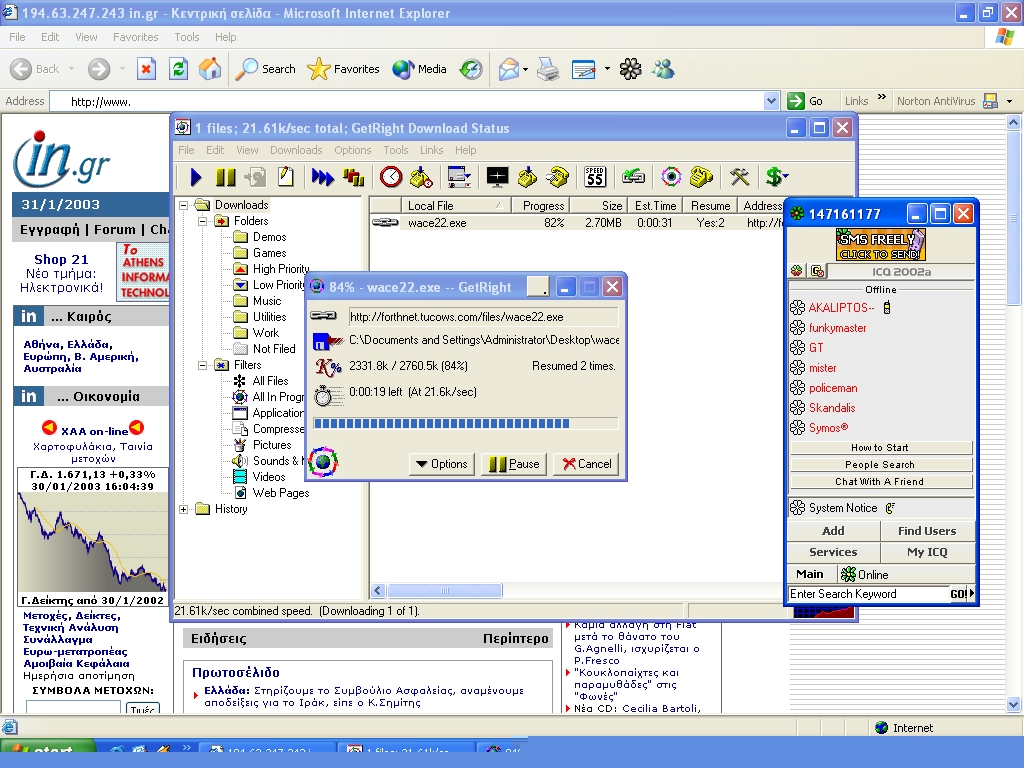
Task: Click the Speed 55 limit icon
Action: click(595, 177)
